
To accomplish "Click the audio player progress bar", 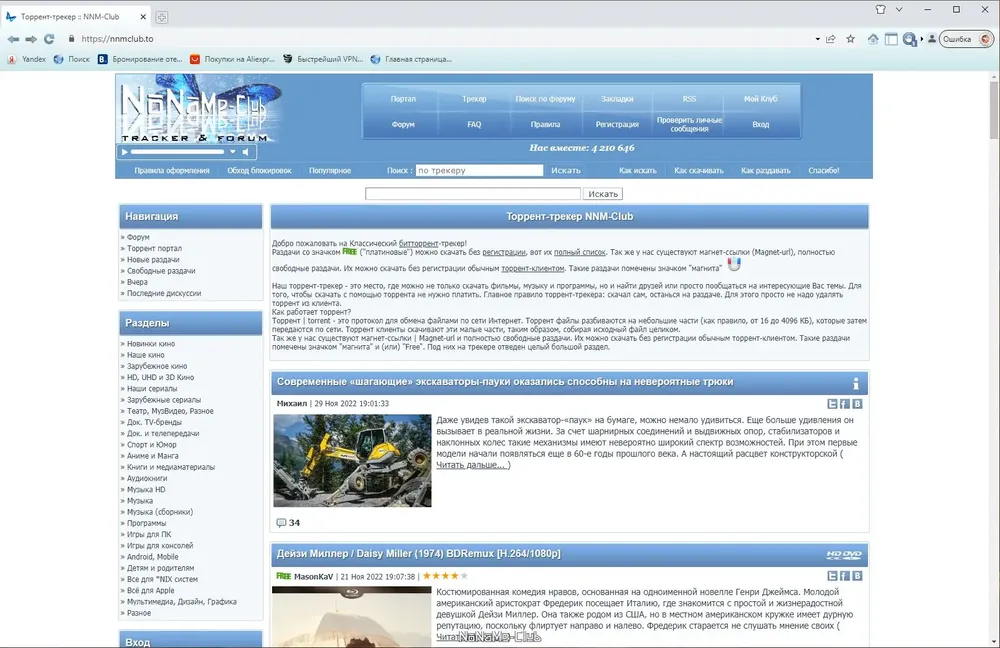I will [178, 152].
